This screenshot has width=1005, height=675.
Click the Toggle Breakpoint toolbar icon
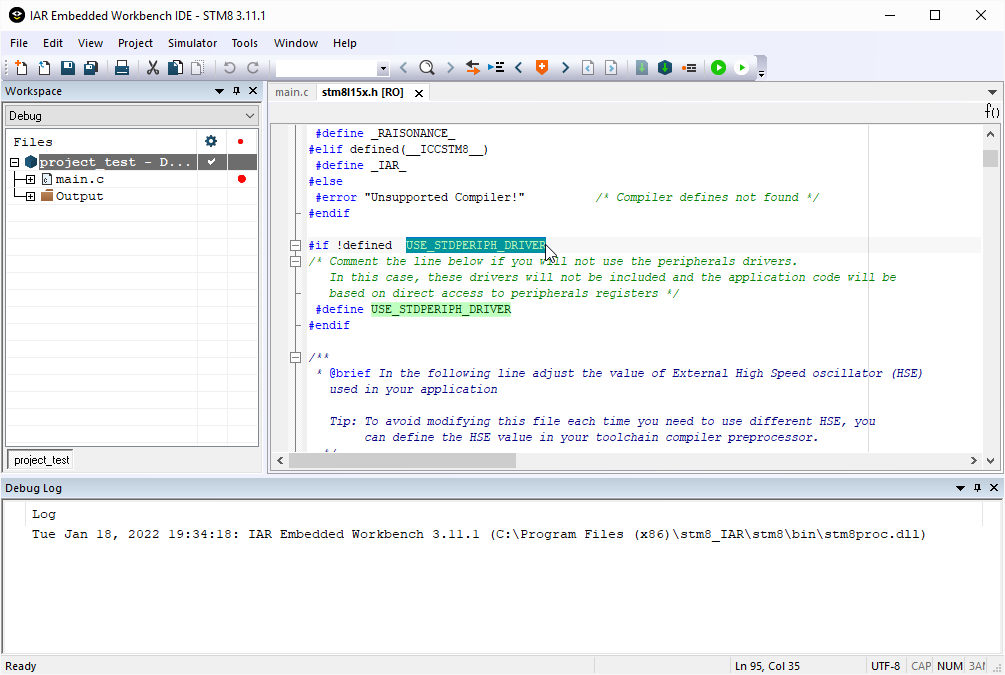(x=689, y=67)
